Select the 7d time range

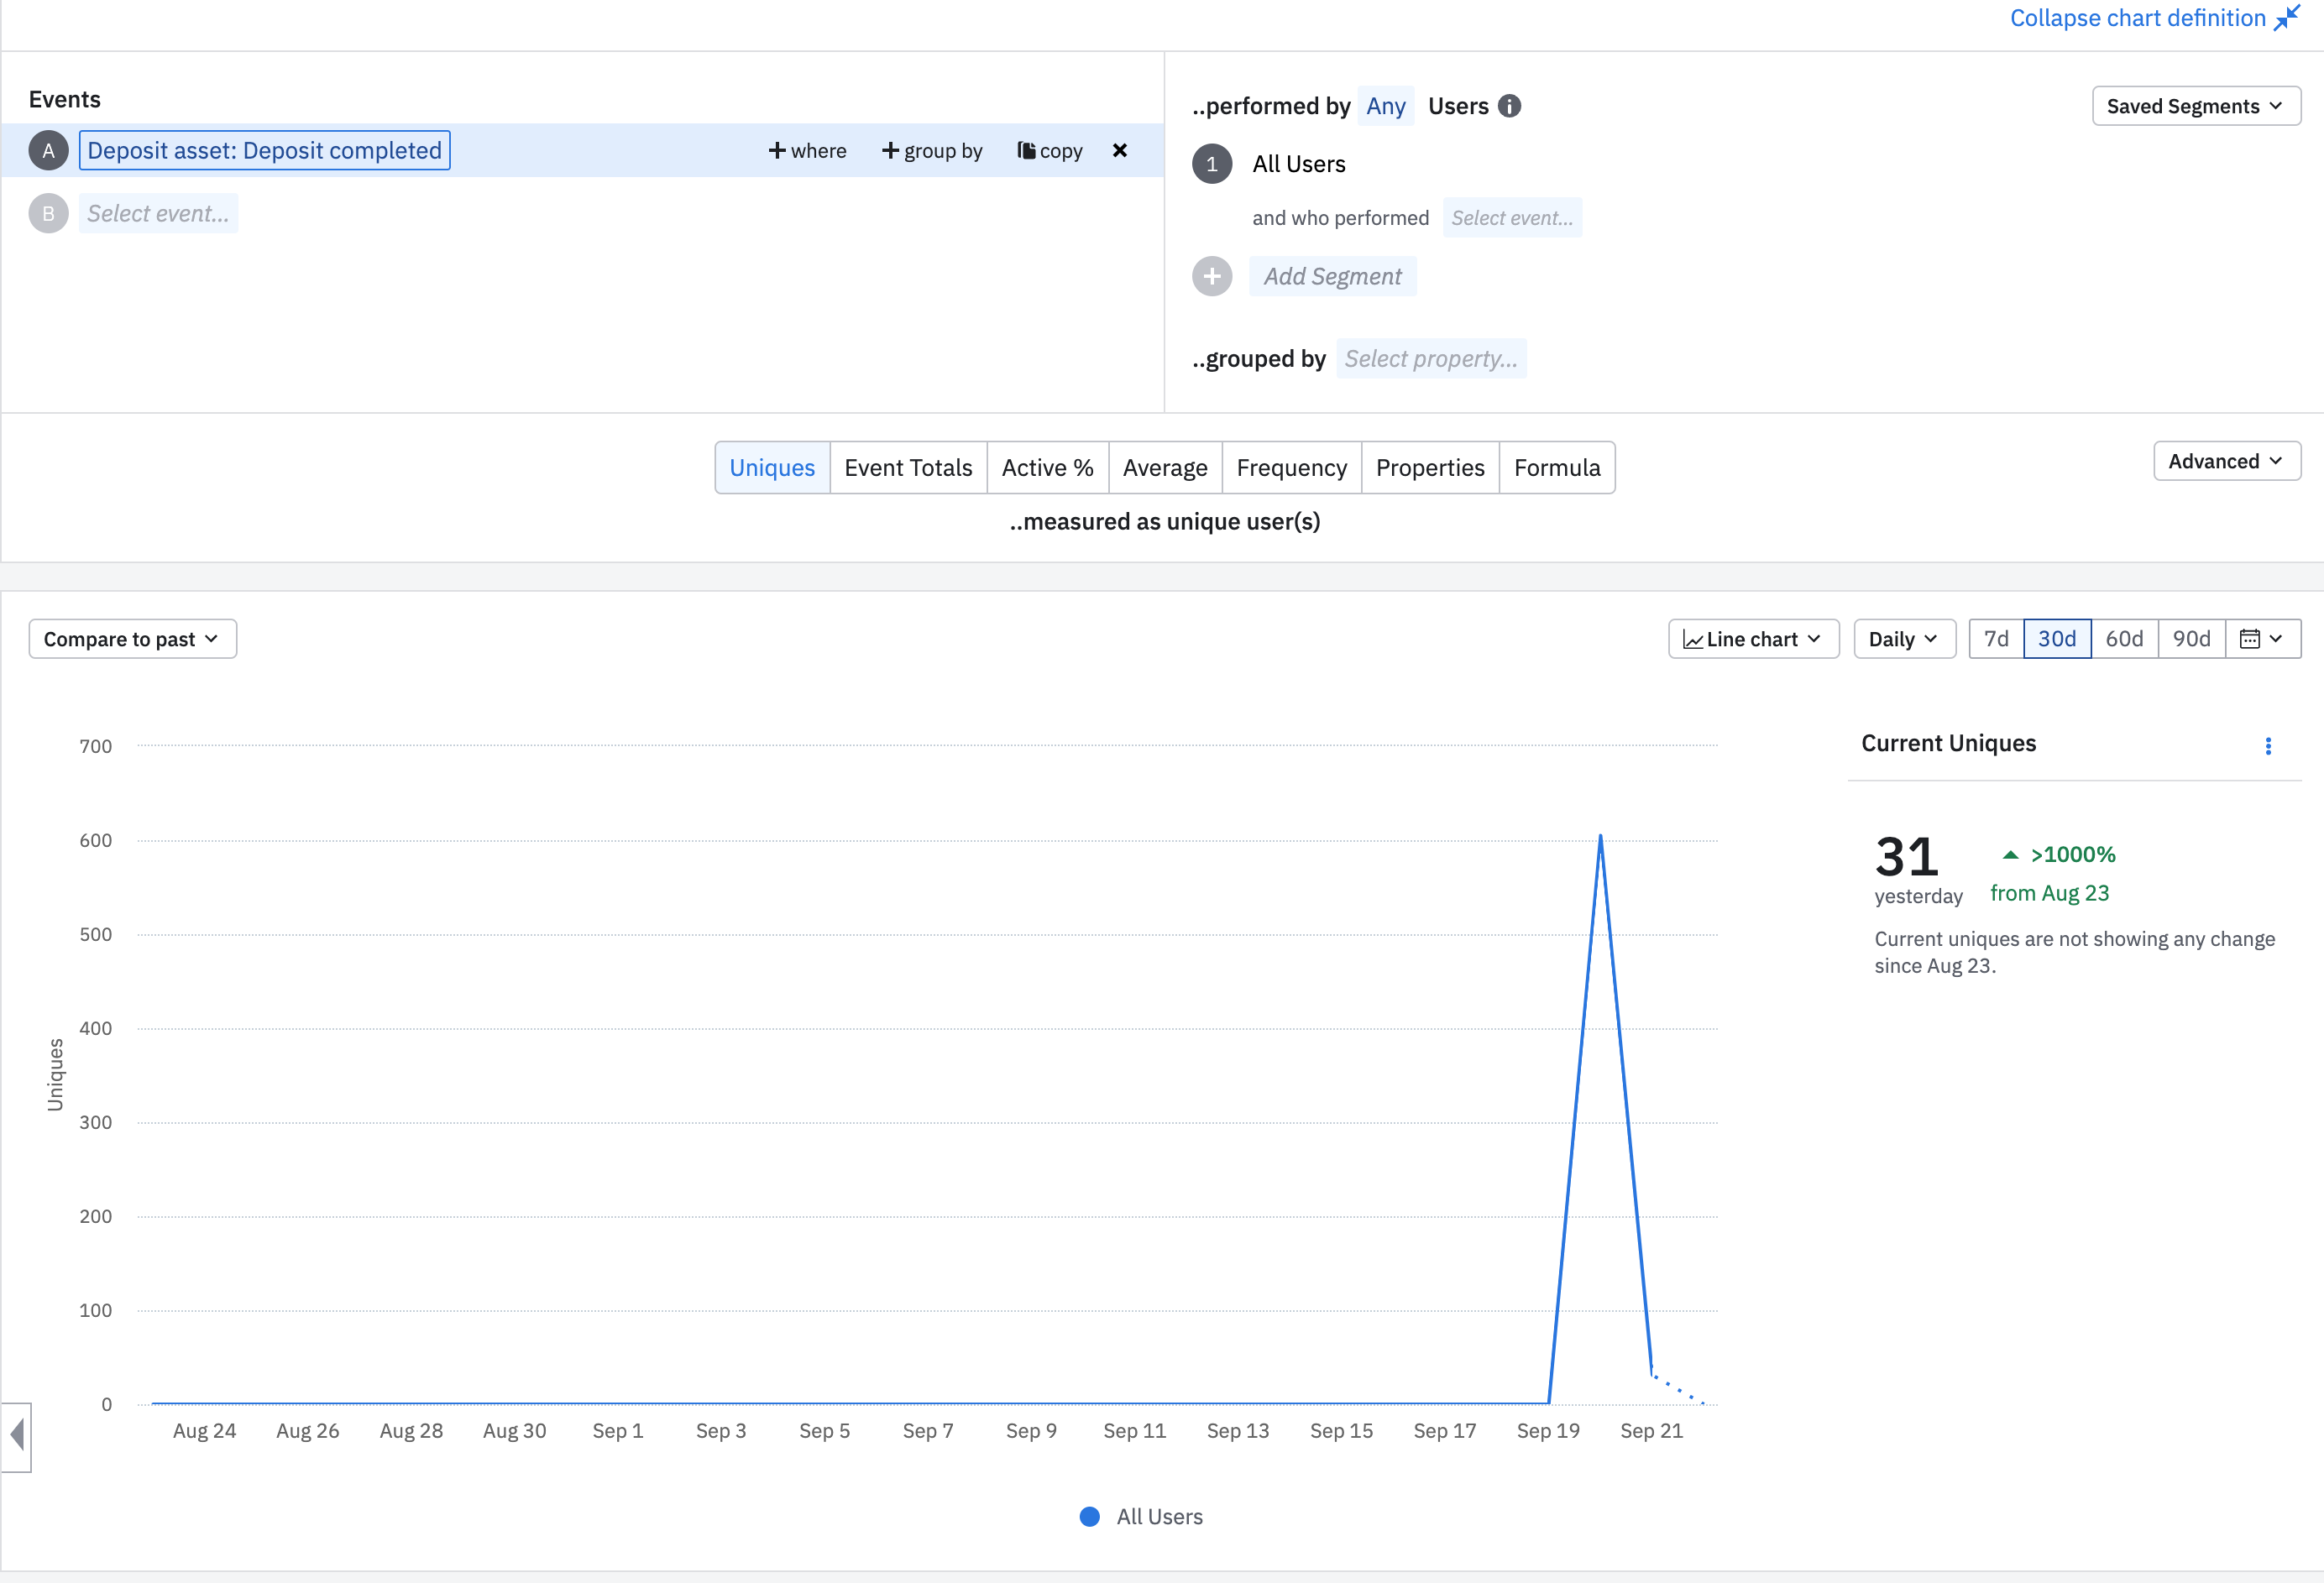[1996, 638]
